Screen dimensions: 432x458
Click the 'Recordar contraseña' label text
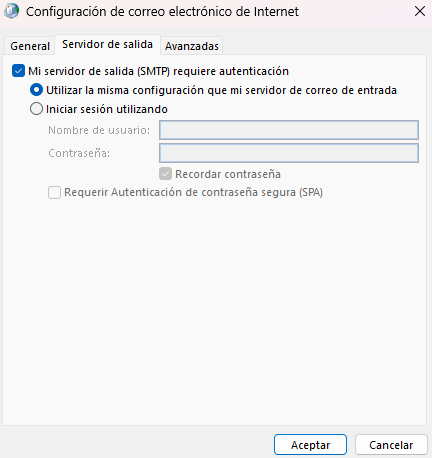pos(228,174)
